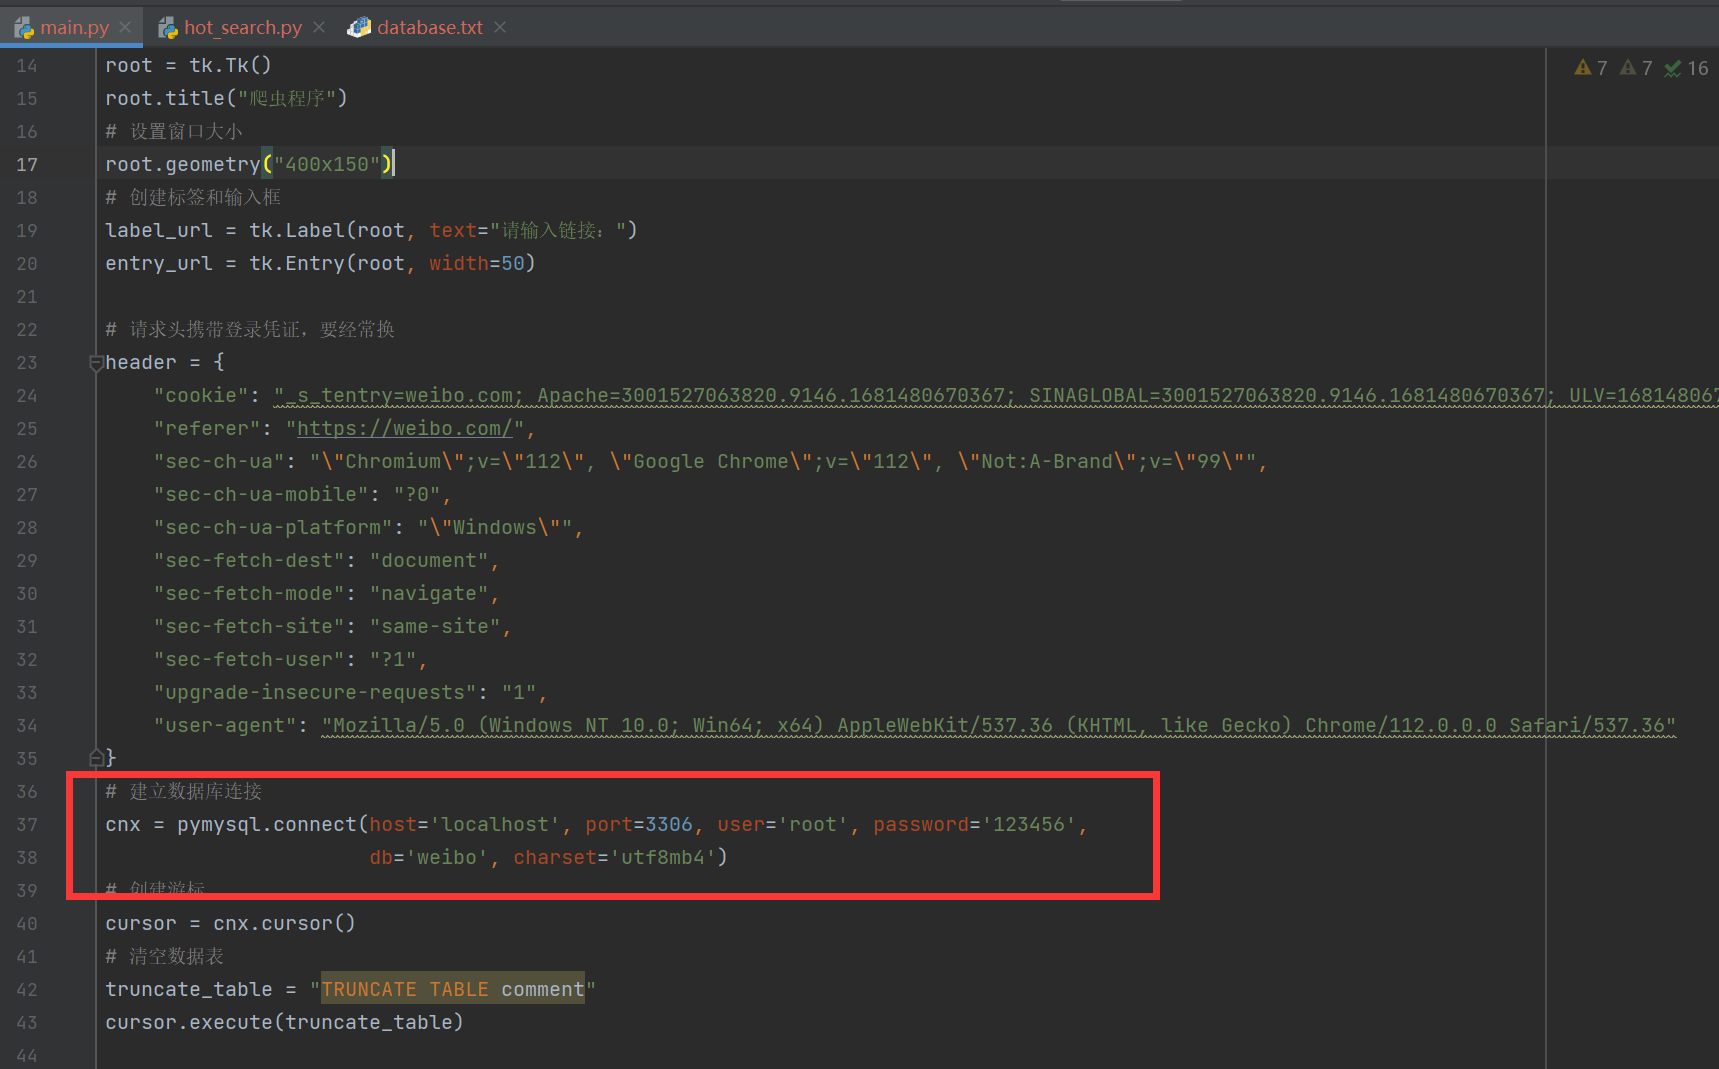Open the database.txt tab
Screen dimensions: 1719x1069
(429, 27)
